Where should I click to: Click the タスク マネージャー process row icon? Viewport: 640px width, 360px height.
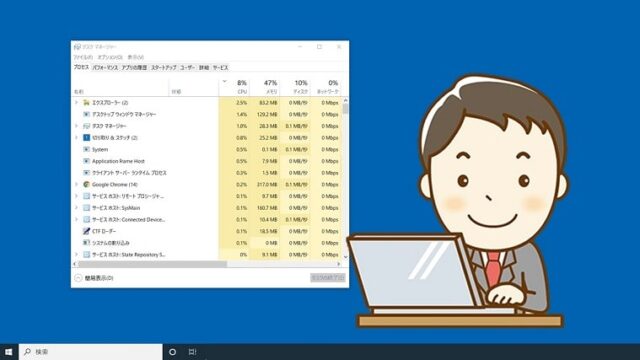pyautogui.click(x=86, y=126)
